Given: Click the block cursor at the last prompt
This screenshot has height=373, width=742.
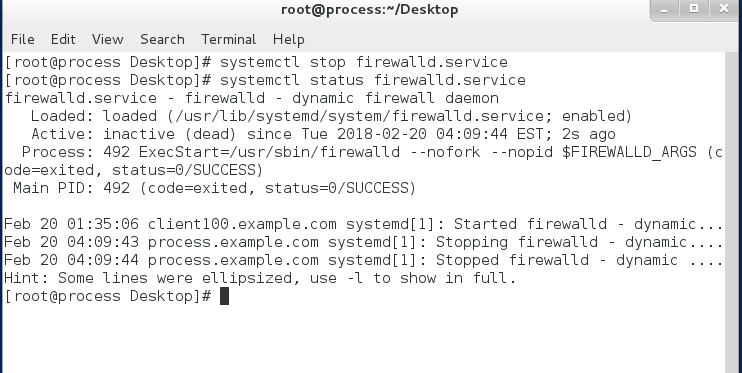Looking at the screenshot, I should point(224,296).
